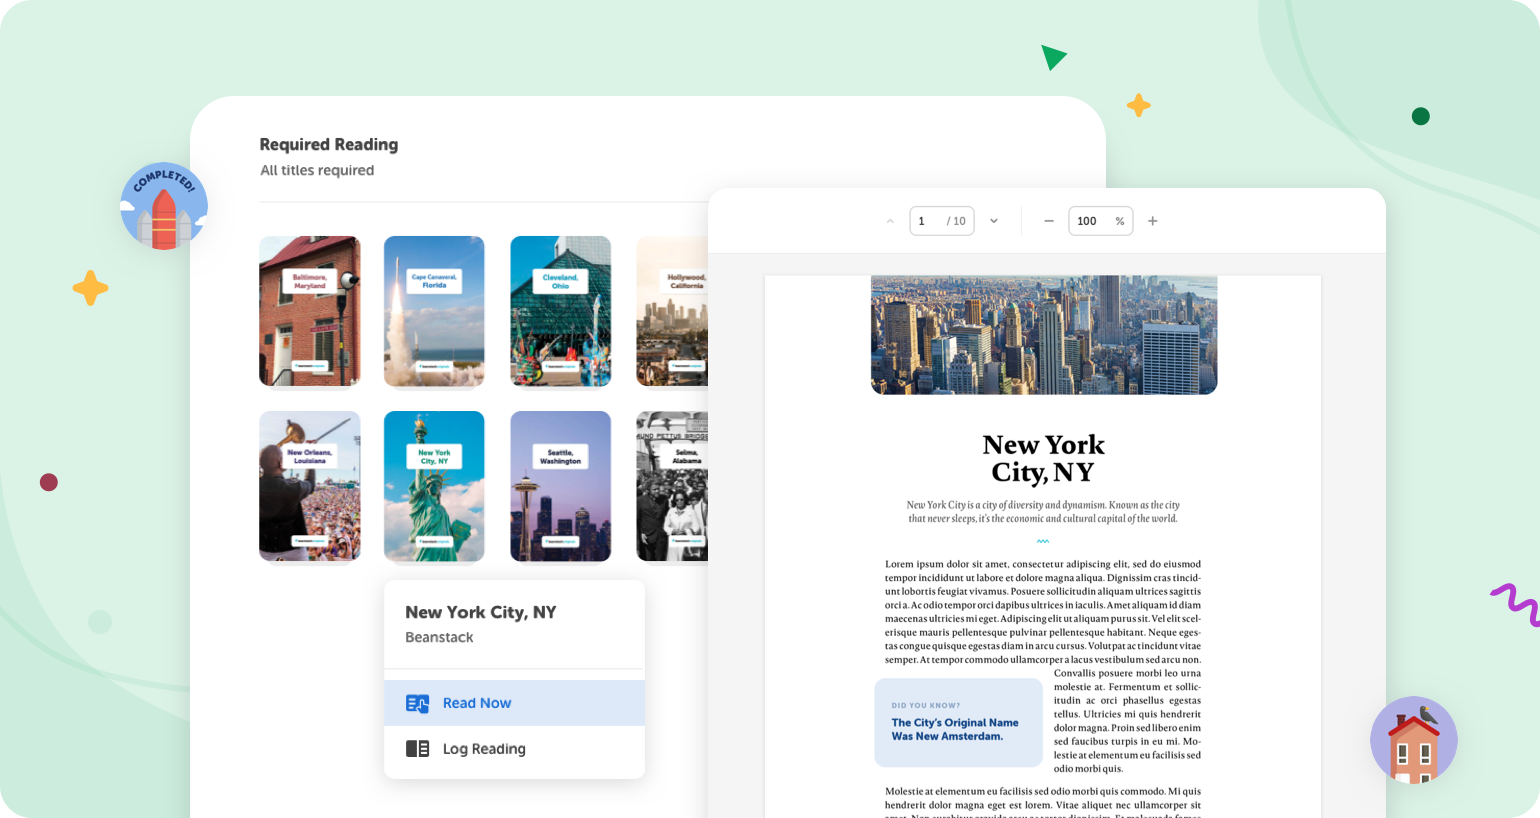Choose Log Reading from the popup menu
1540x818 pixels.
[x=514, y=749]
